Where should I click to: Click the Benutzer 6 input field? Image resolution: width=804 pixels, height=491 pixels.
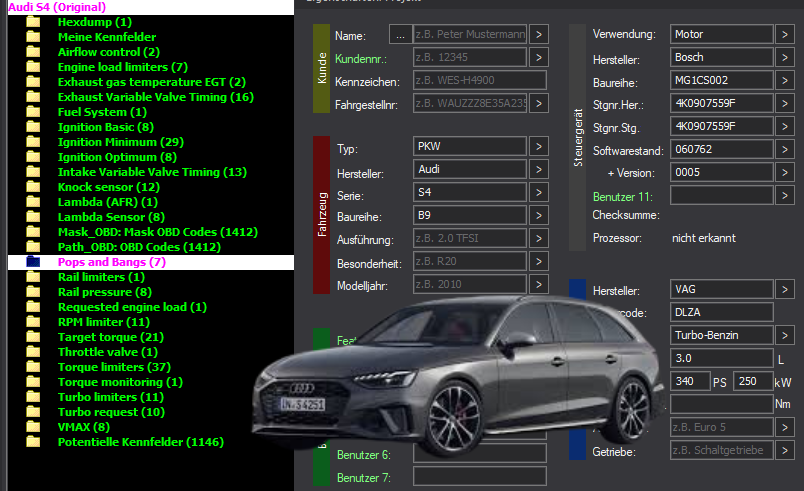tap(480, 453)
